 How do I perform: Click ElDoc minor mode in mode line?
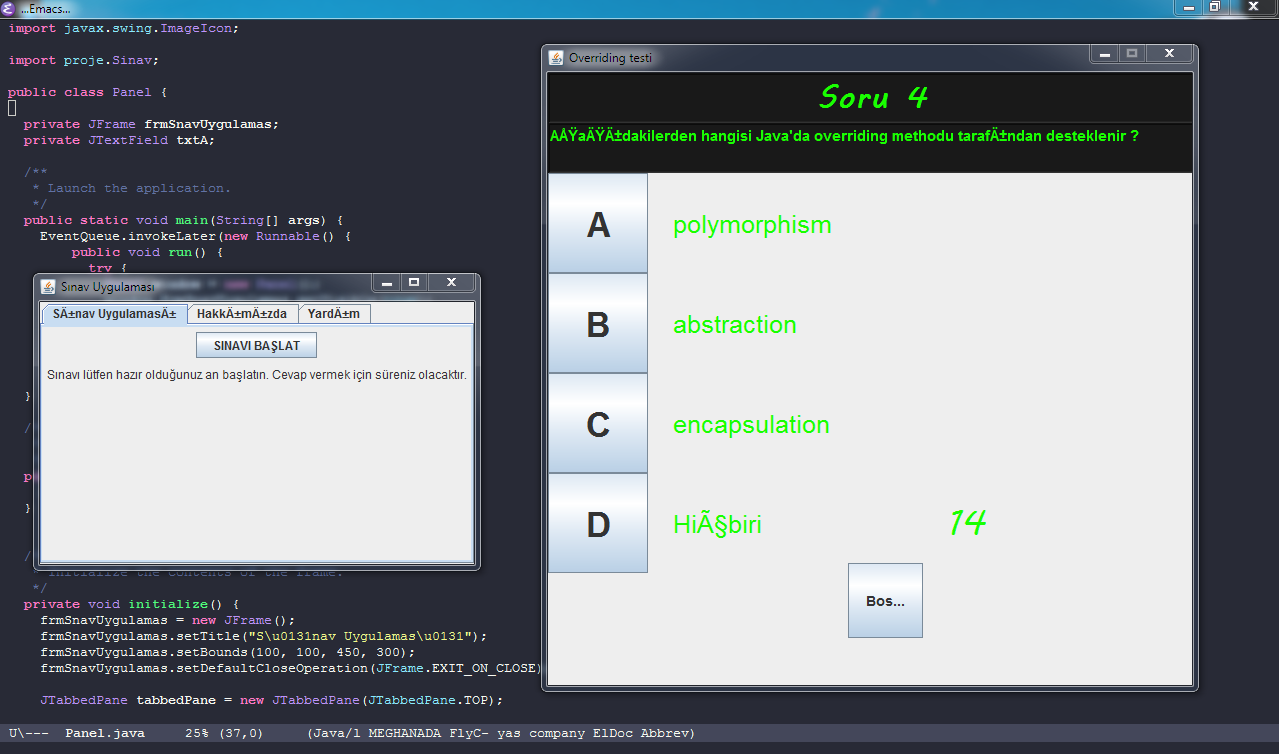(611, 733)
